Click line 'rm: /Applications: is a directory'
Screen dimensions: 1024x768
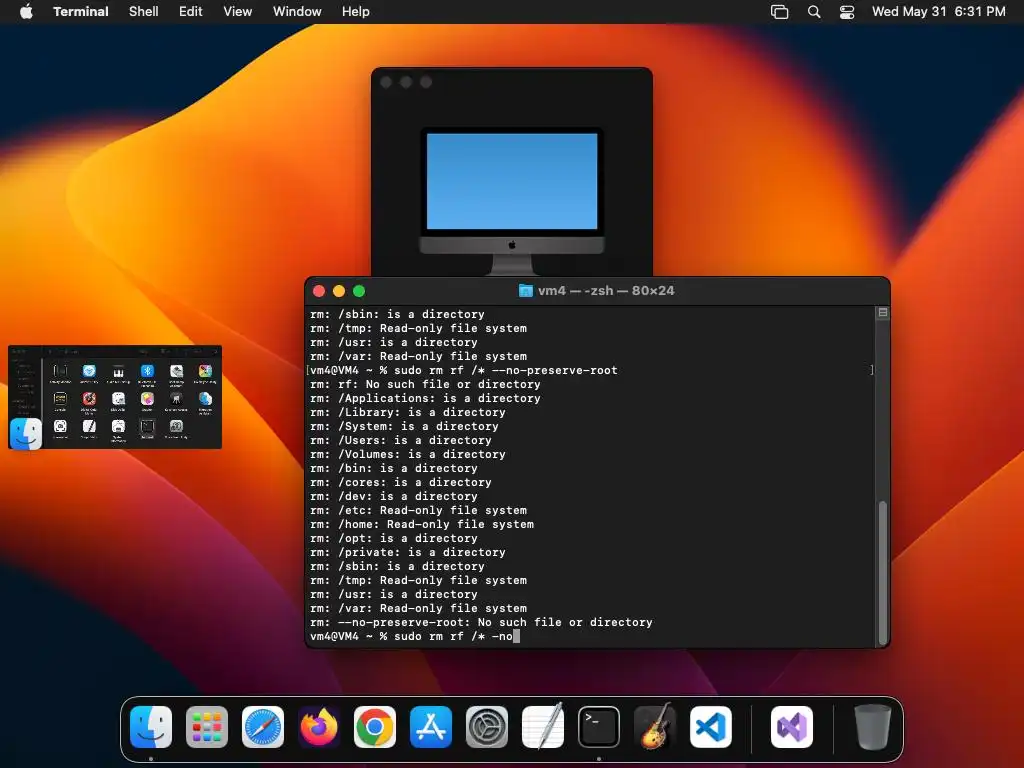point(425,398)
